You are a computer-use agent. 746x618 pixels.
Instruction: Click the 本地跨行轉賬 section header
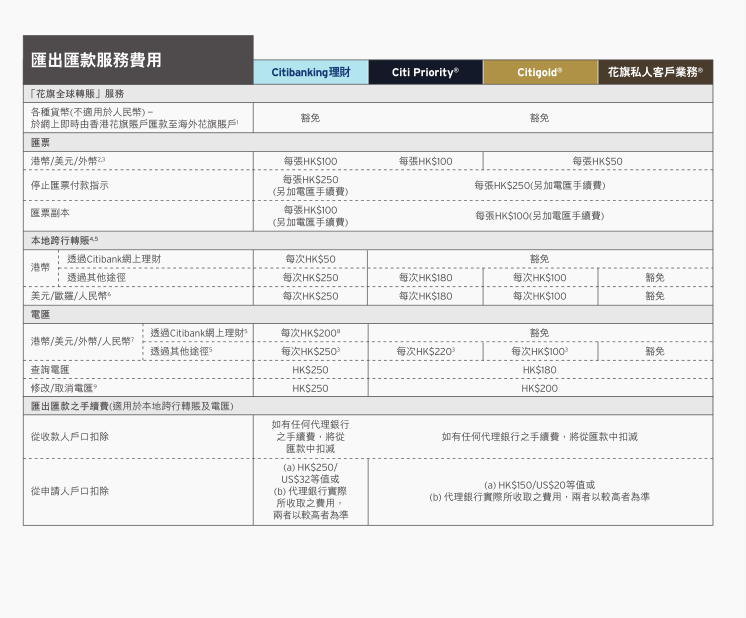(64, 241)
